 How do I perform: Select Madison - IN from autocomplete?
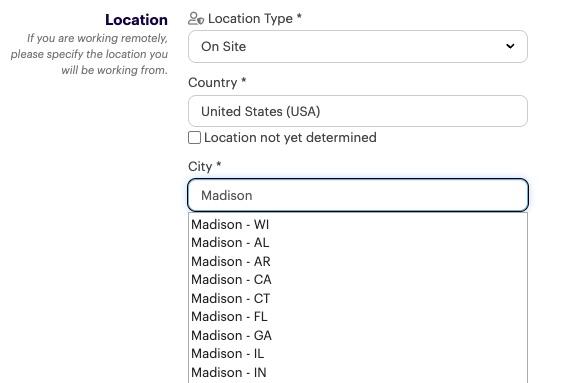[358, 372]
